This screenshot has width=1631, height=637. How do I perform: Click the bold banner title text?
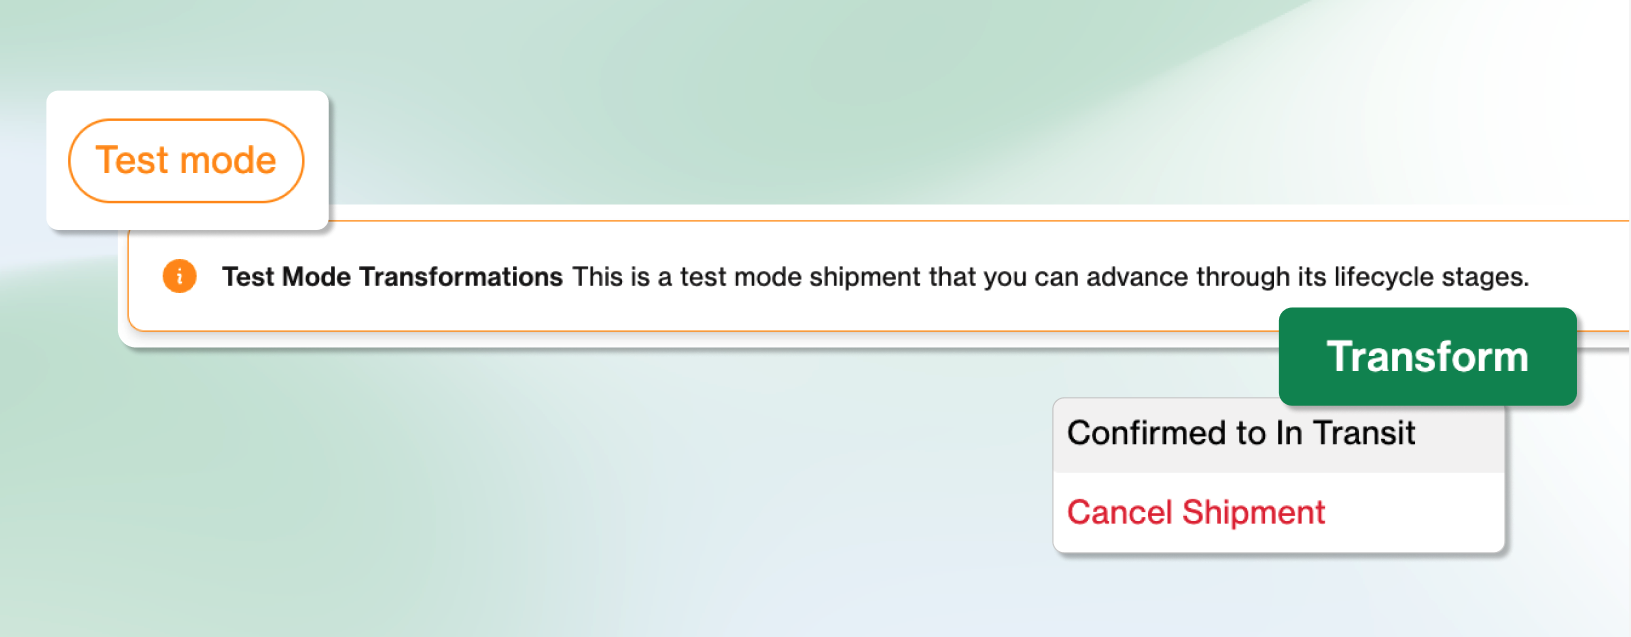(392, 277)
